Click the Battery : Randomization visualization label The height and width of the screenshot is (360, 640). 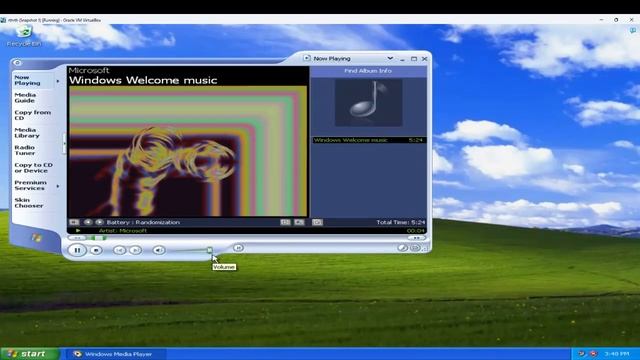143,222
